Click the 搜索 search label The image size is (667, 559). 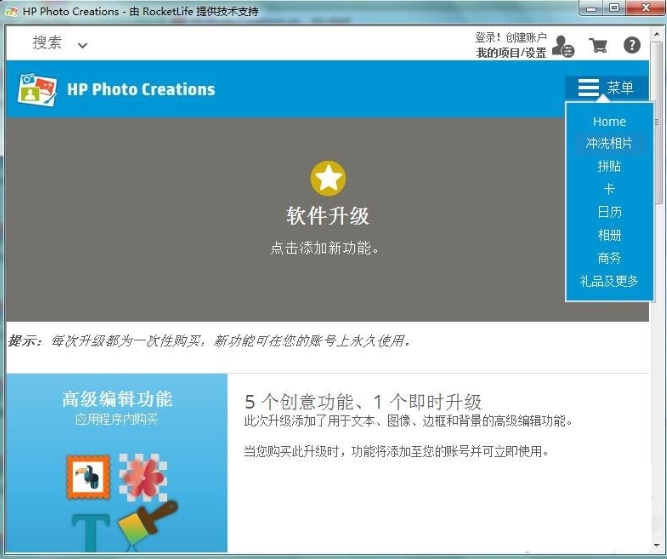tap(47, 43)
